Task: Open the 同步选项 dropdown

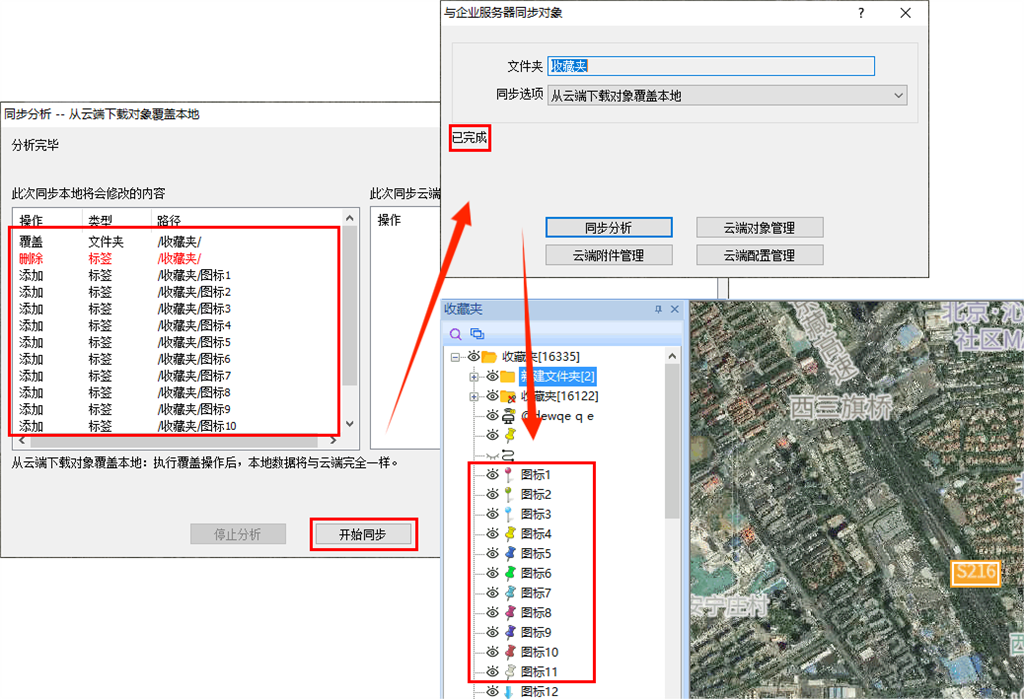Action: [897, 96]
